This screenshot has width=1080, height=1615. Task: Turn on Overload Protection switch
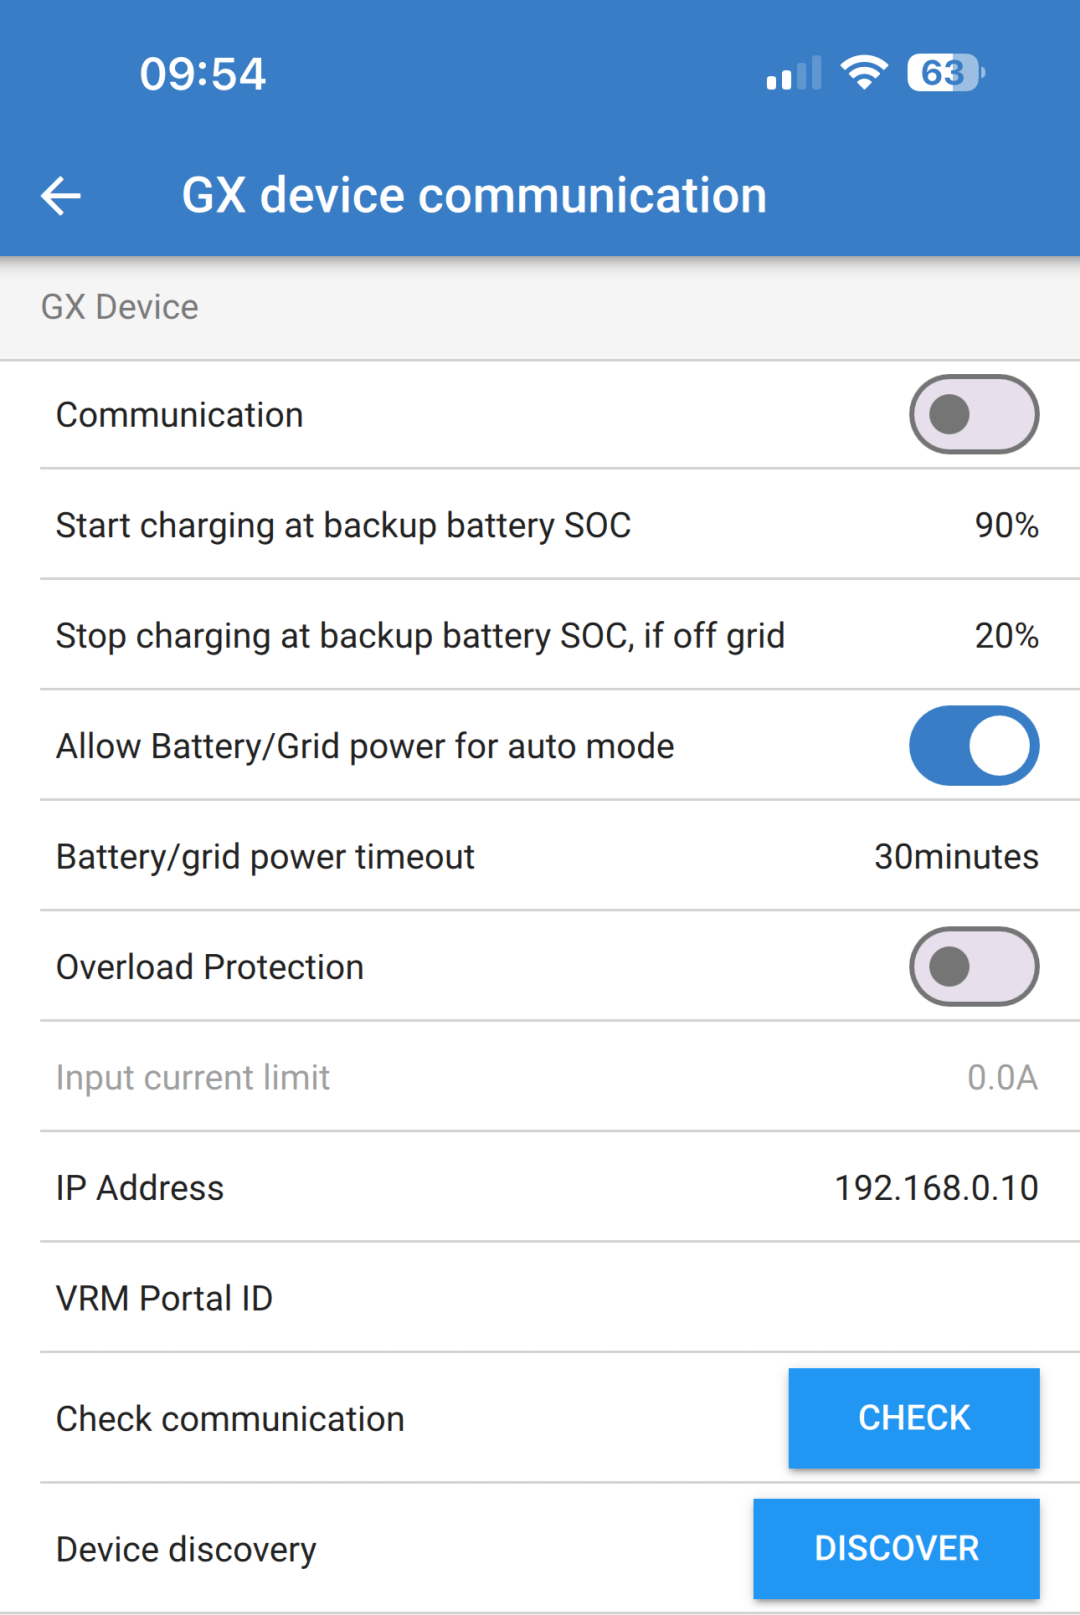(x=973, y=967)
